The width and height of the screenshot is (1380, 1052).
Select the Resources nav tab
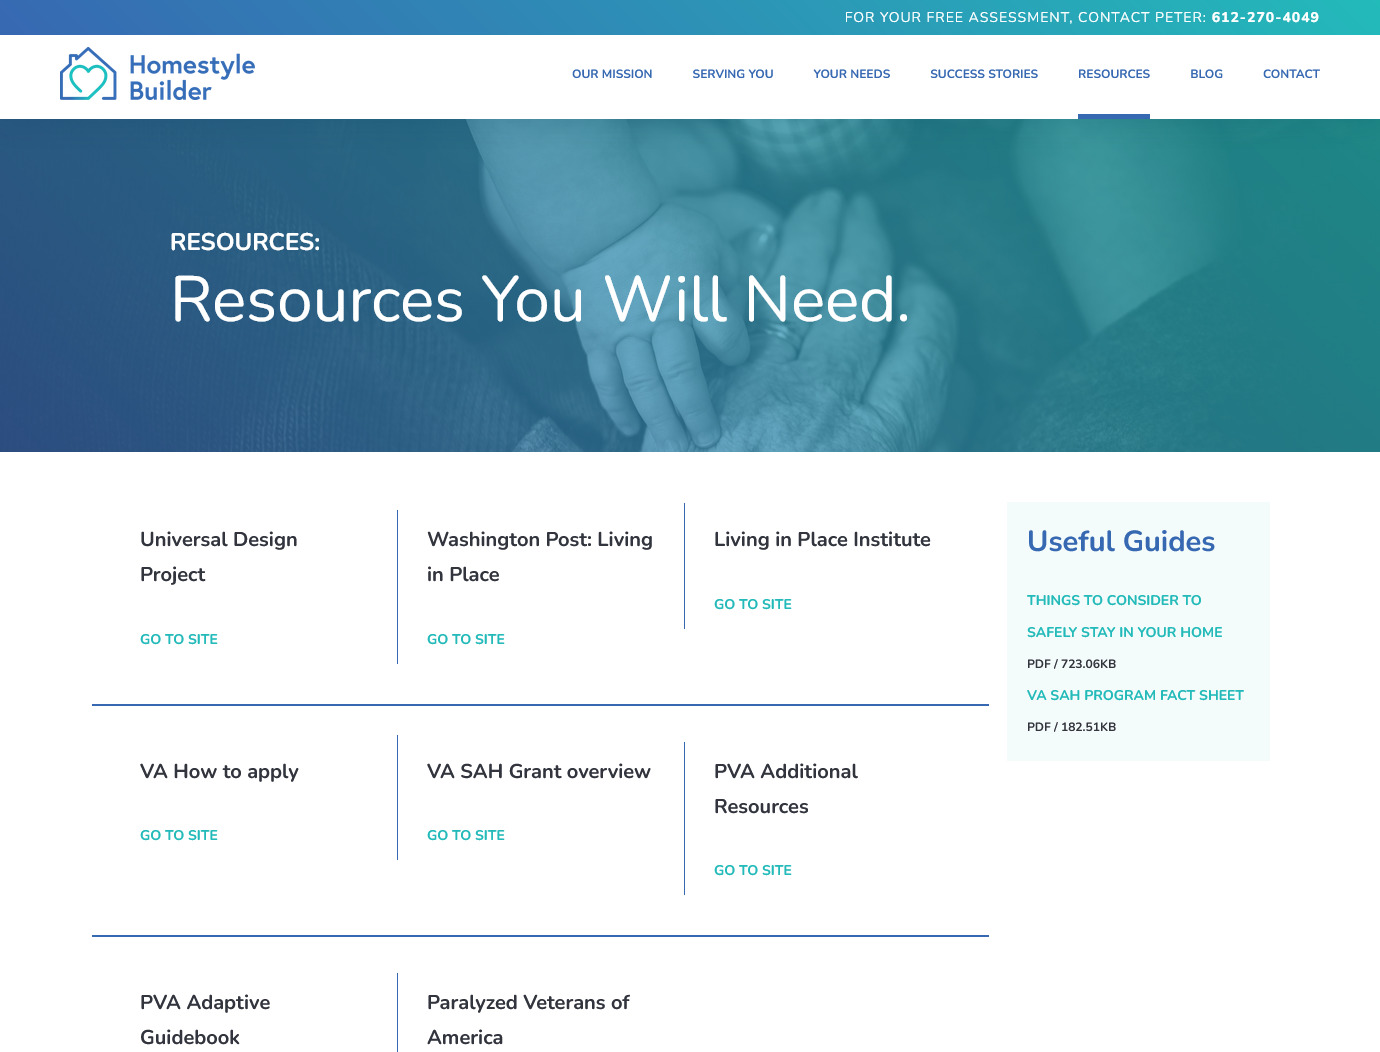[1114, 74]
